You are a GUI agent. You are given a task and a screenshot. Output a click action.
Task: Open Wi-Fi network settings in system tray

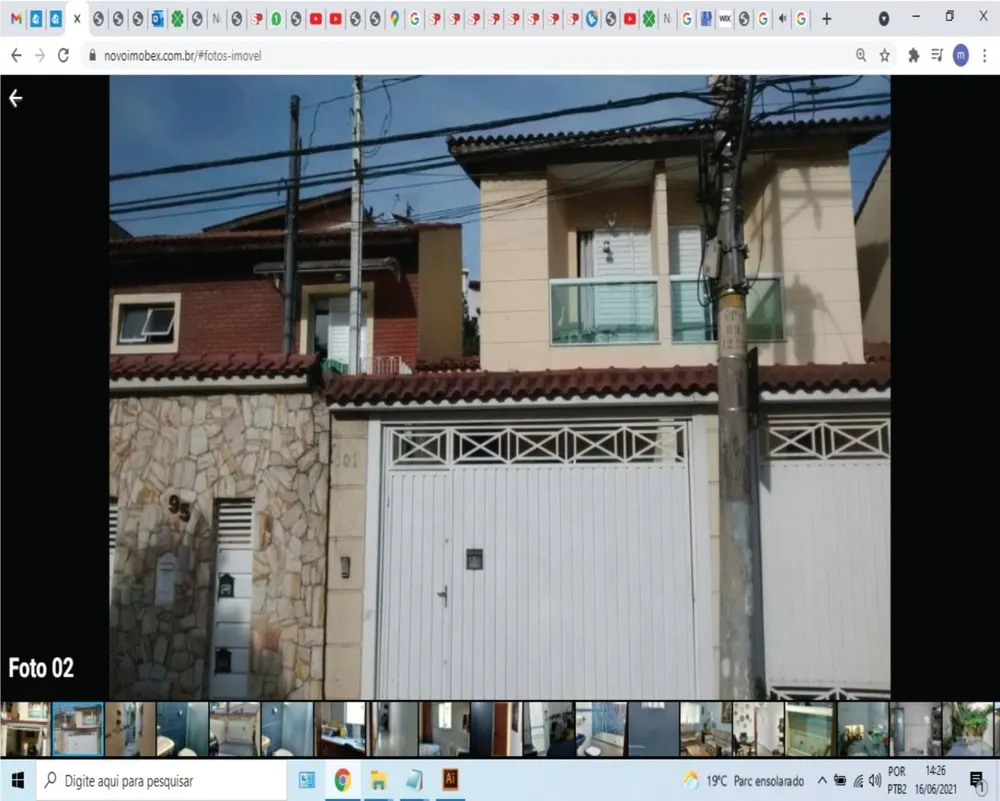click(858, 781)
